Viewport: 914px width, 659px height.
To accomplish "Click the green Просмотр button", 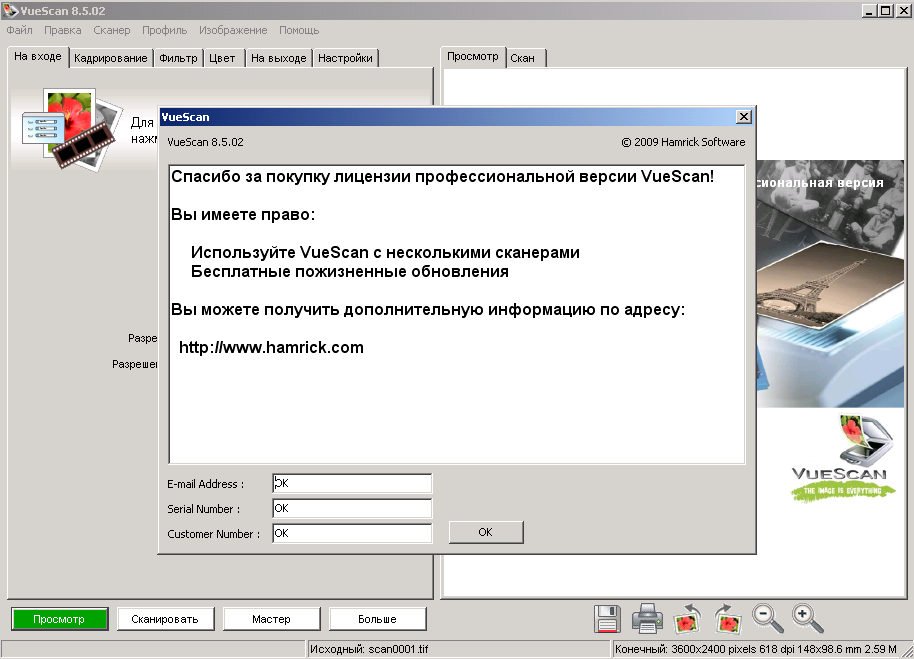I will pos(59,619).
